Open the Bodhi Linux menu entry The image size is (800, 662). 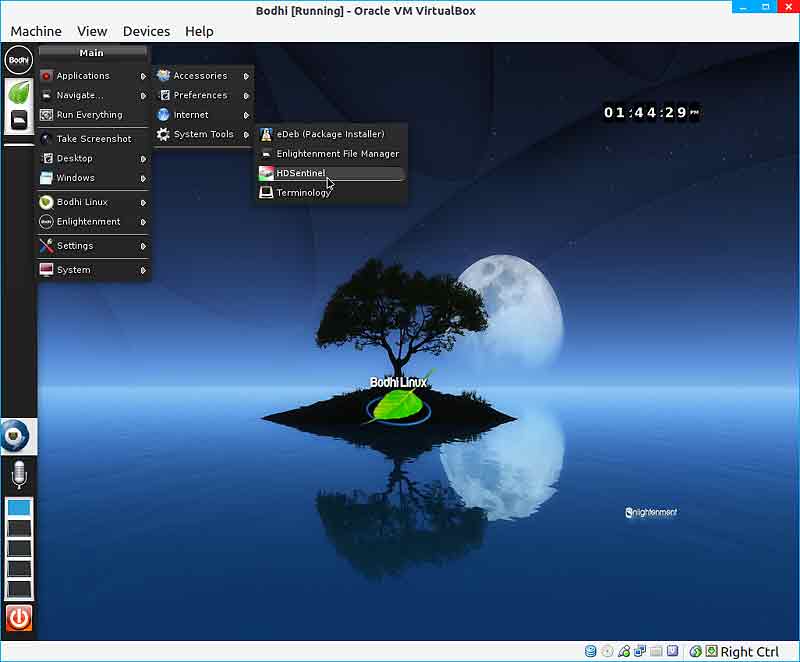tap(93, 202)
